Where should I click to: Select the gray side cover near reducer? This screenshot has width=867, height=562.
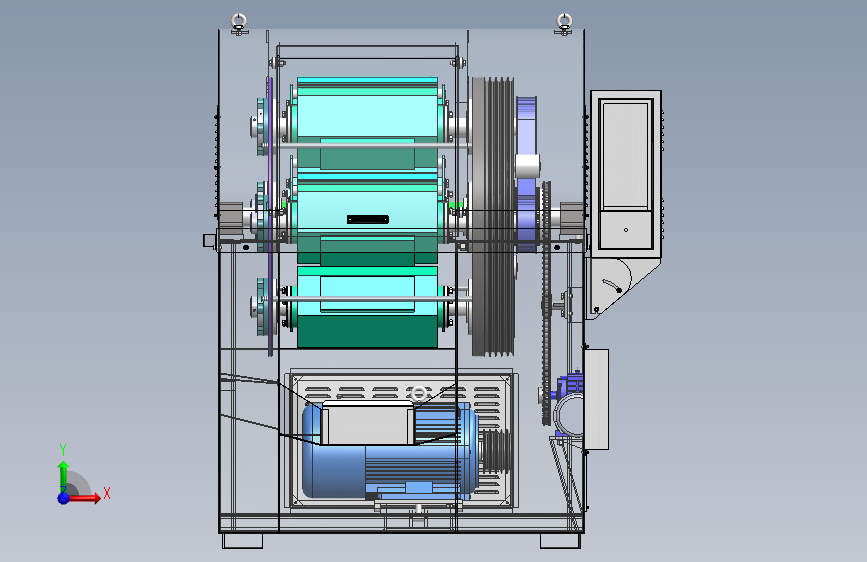pyautogui.click(x=596, y=399)
